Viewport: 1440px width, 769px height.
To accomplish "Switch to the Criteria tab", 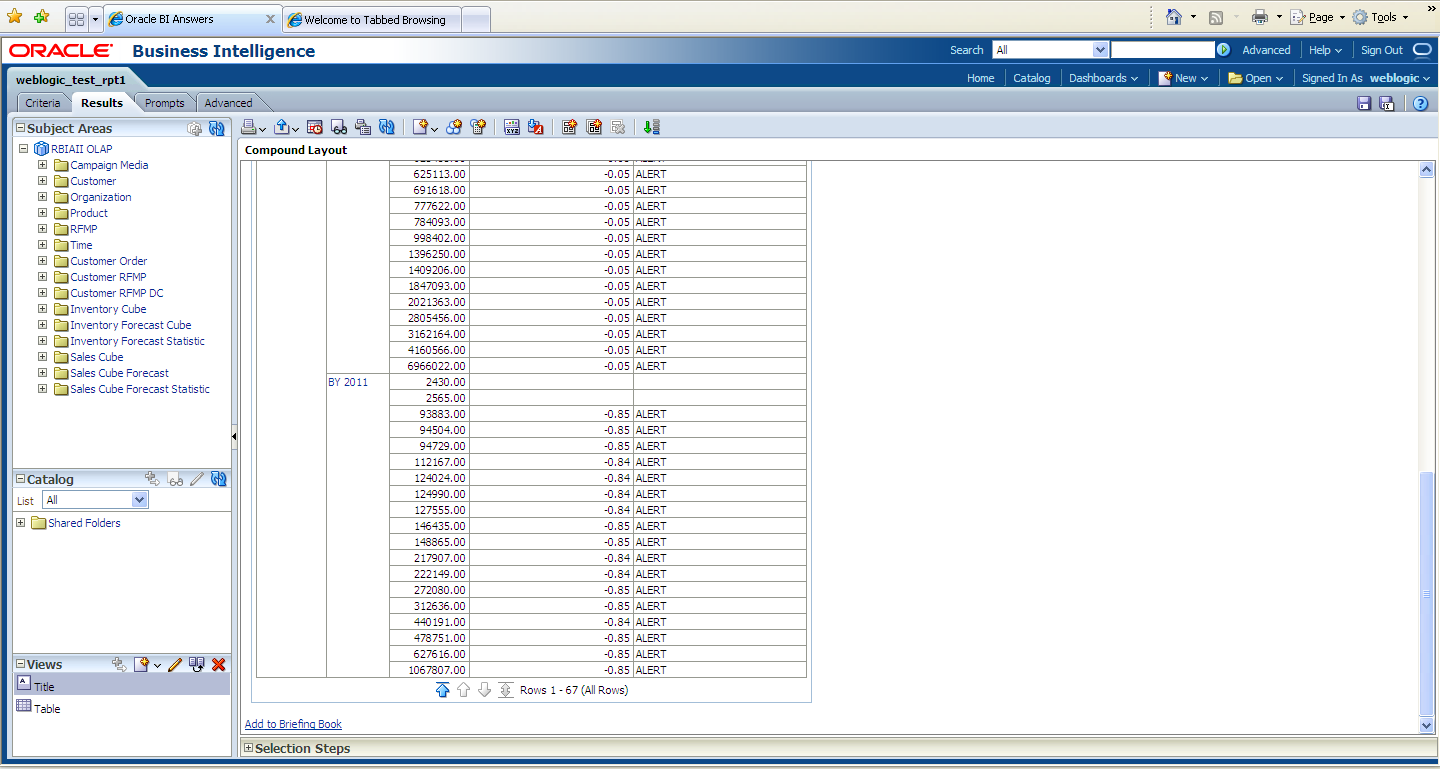I will pyautogui.click(x=43, y=103).
